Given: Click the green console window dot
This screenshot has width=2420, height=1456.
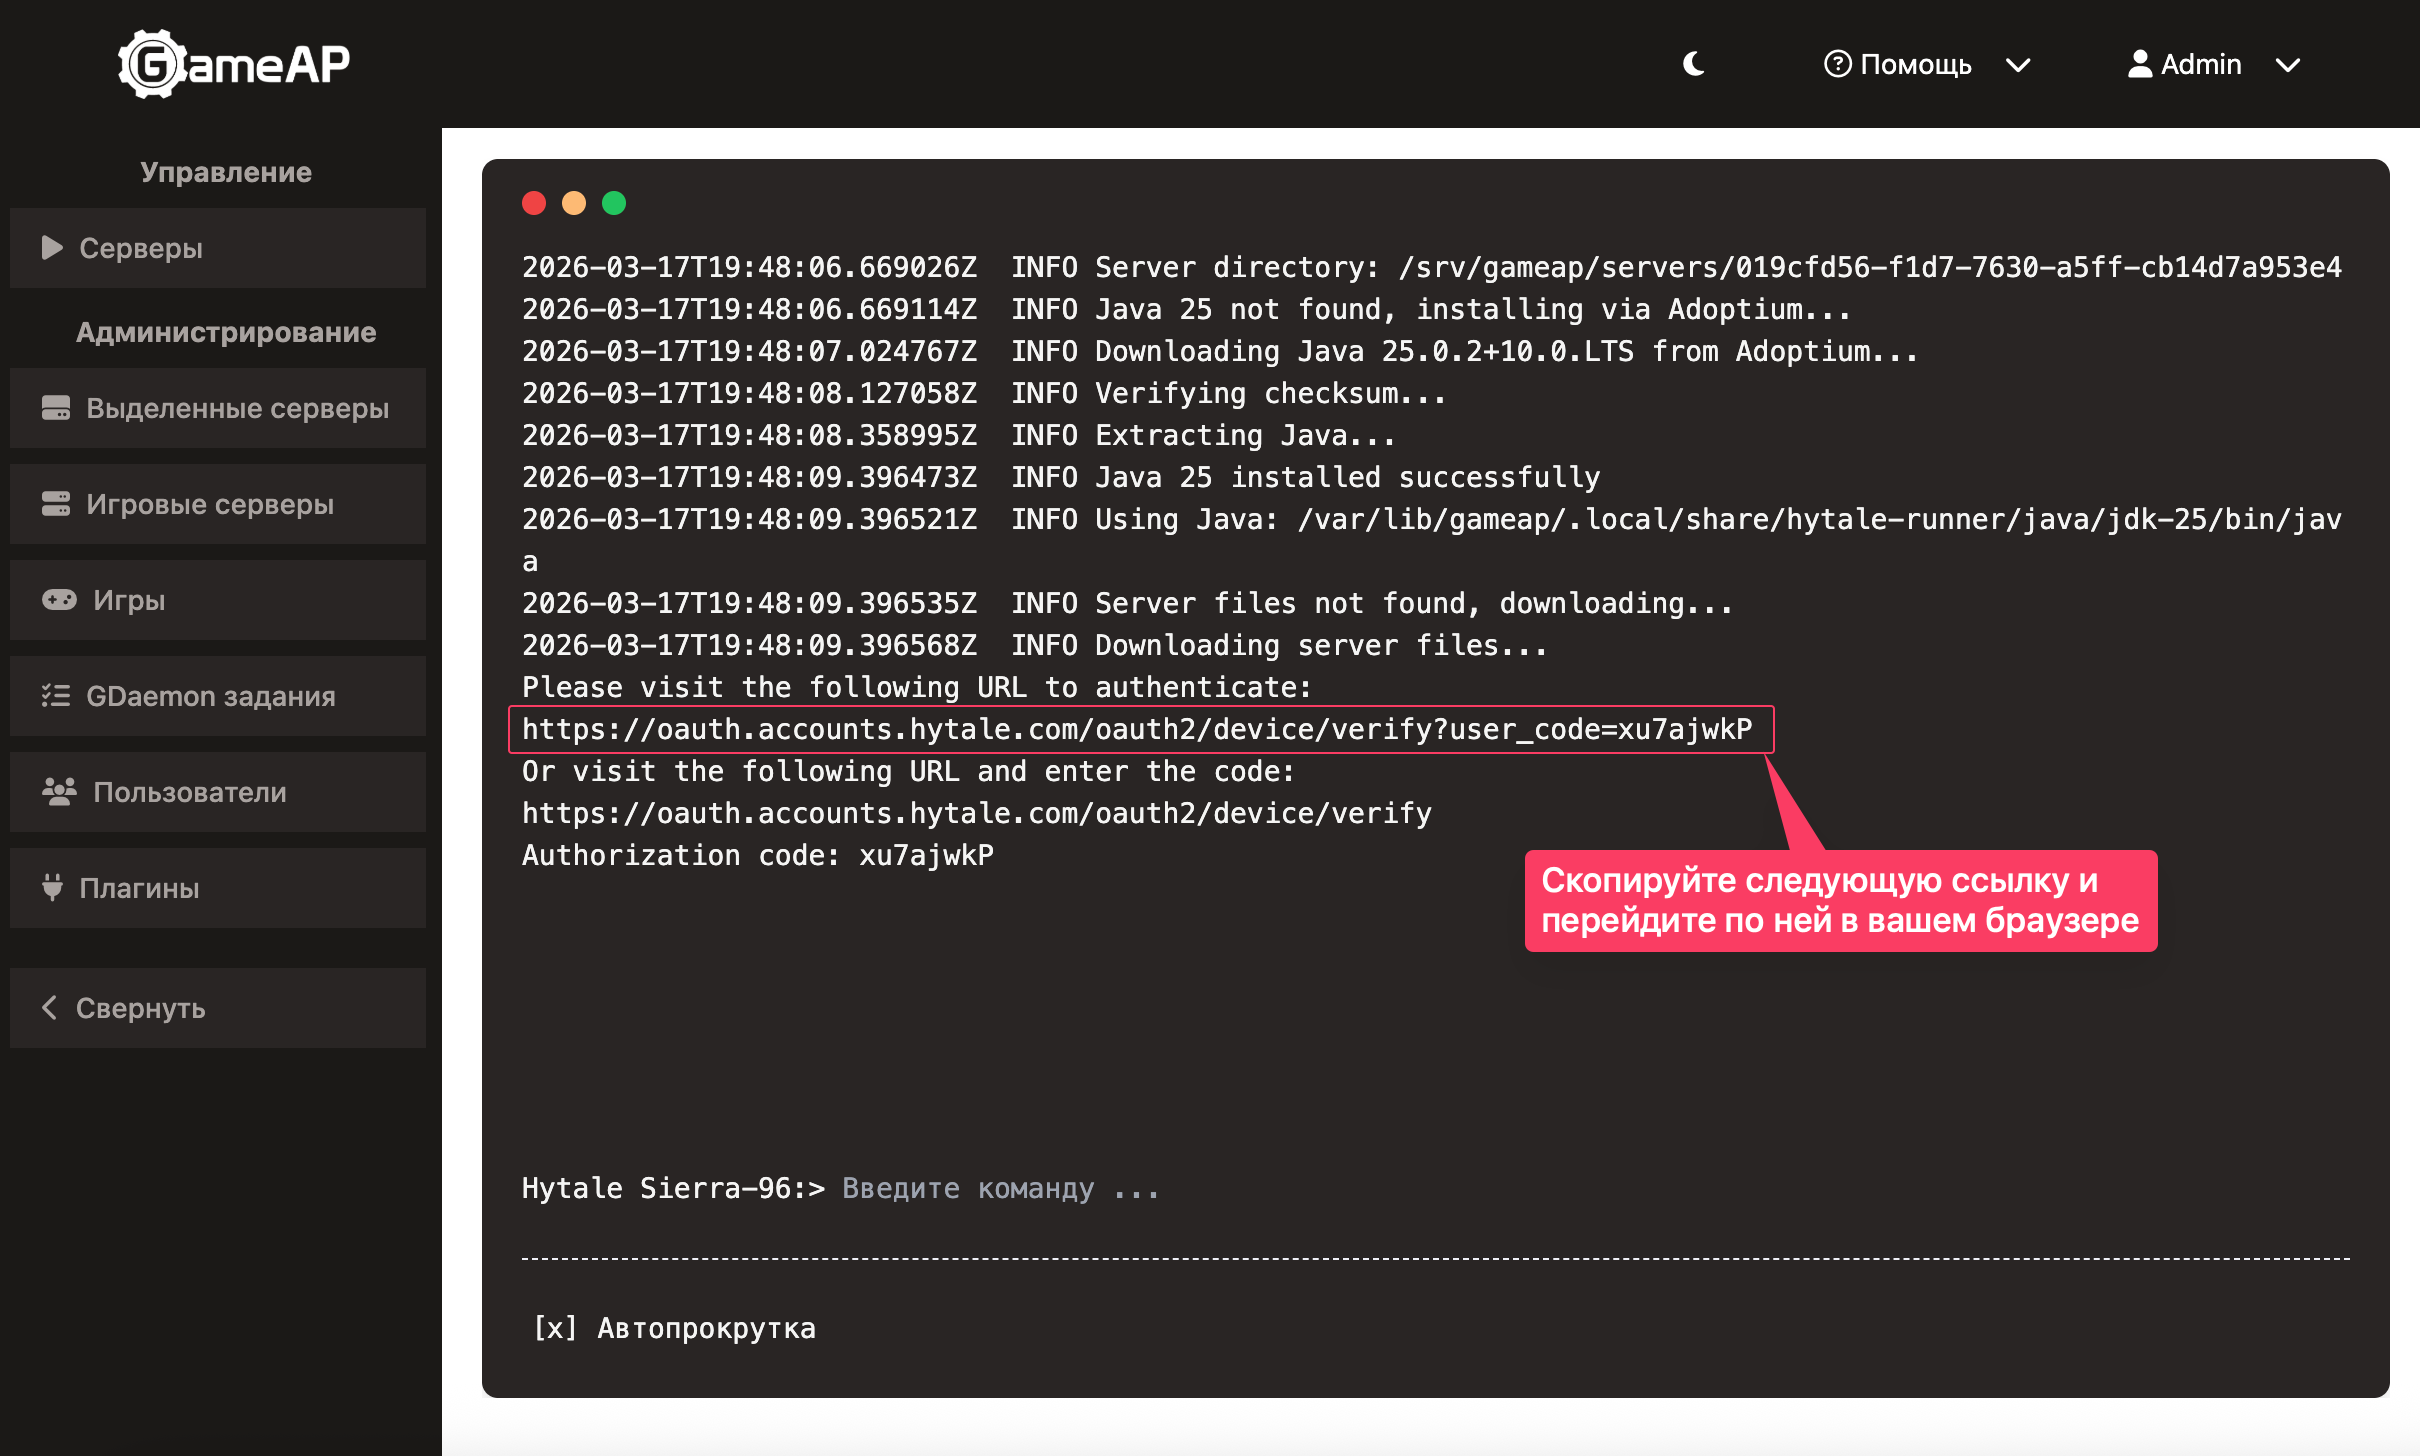Looking at the screenshot, I should click(x=614, y=203).
